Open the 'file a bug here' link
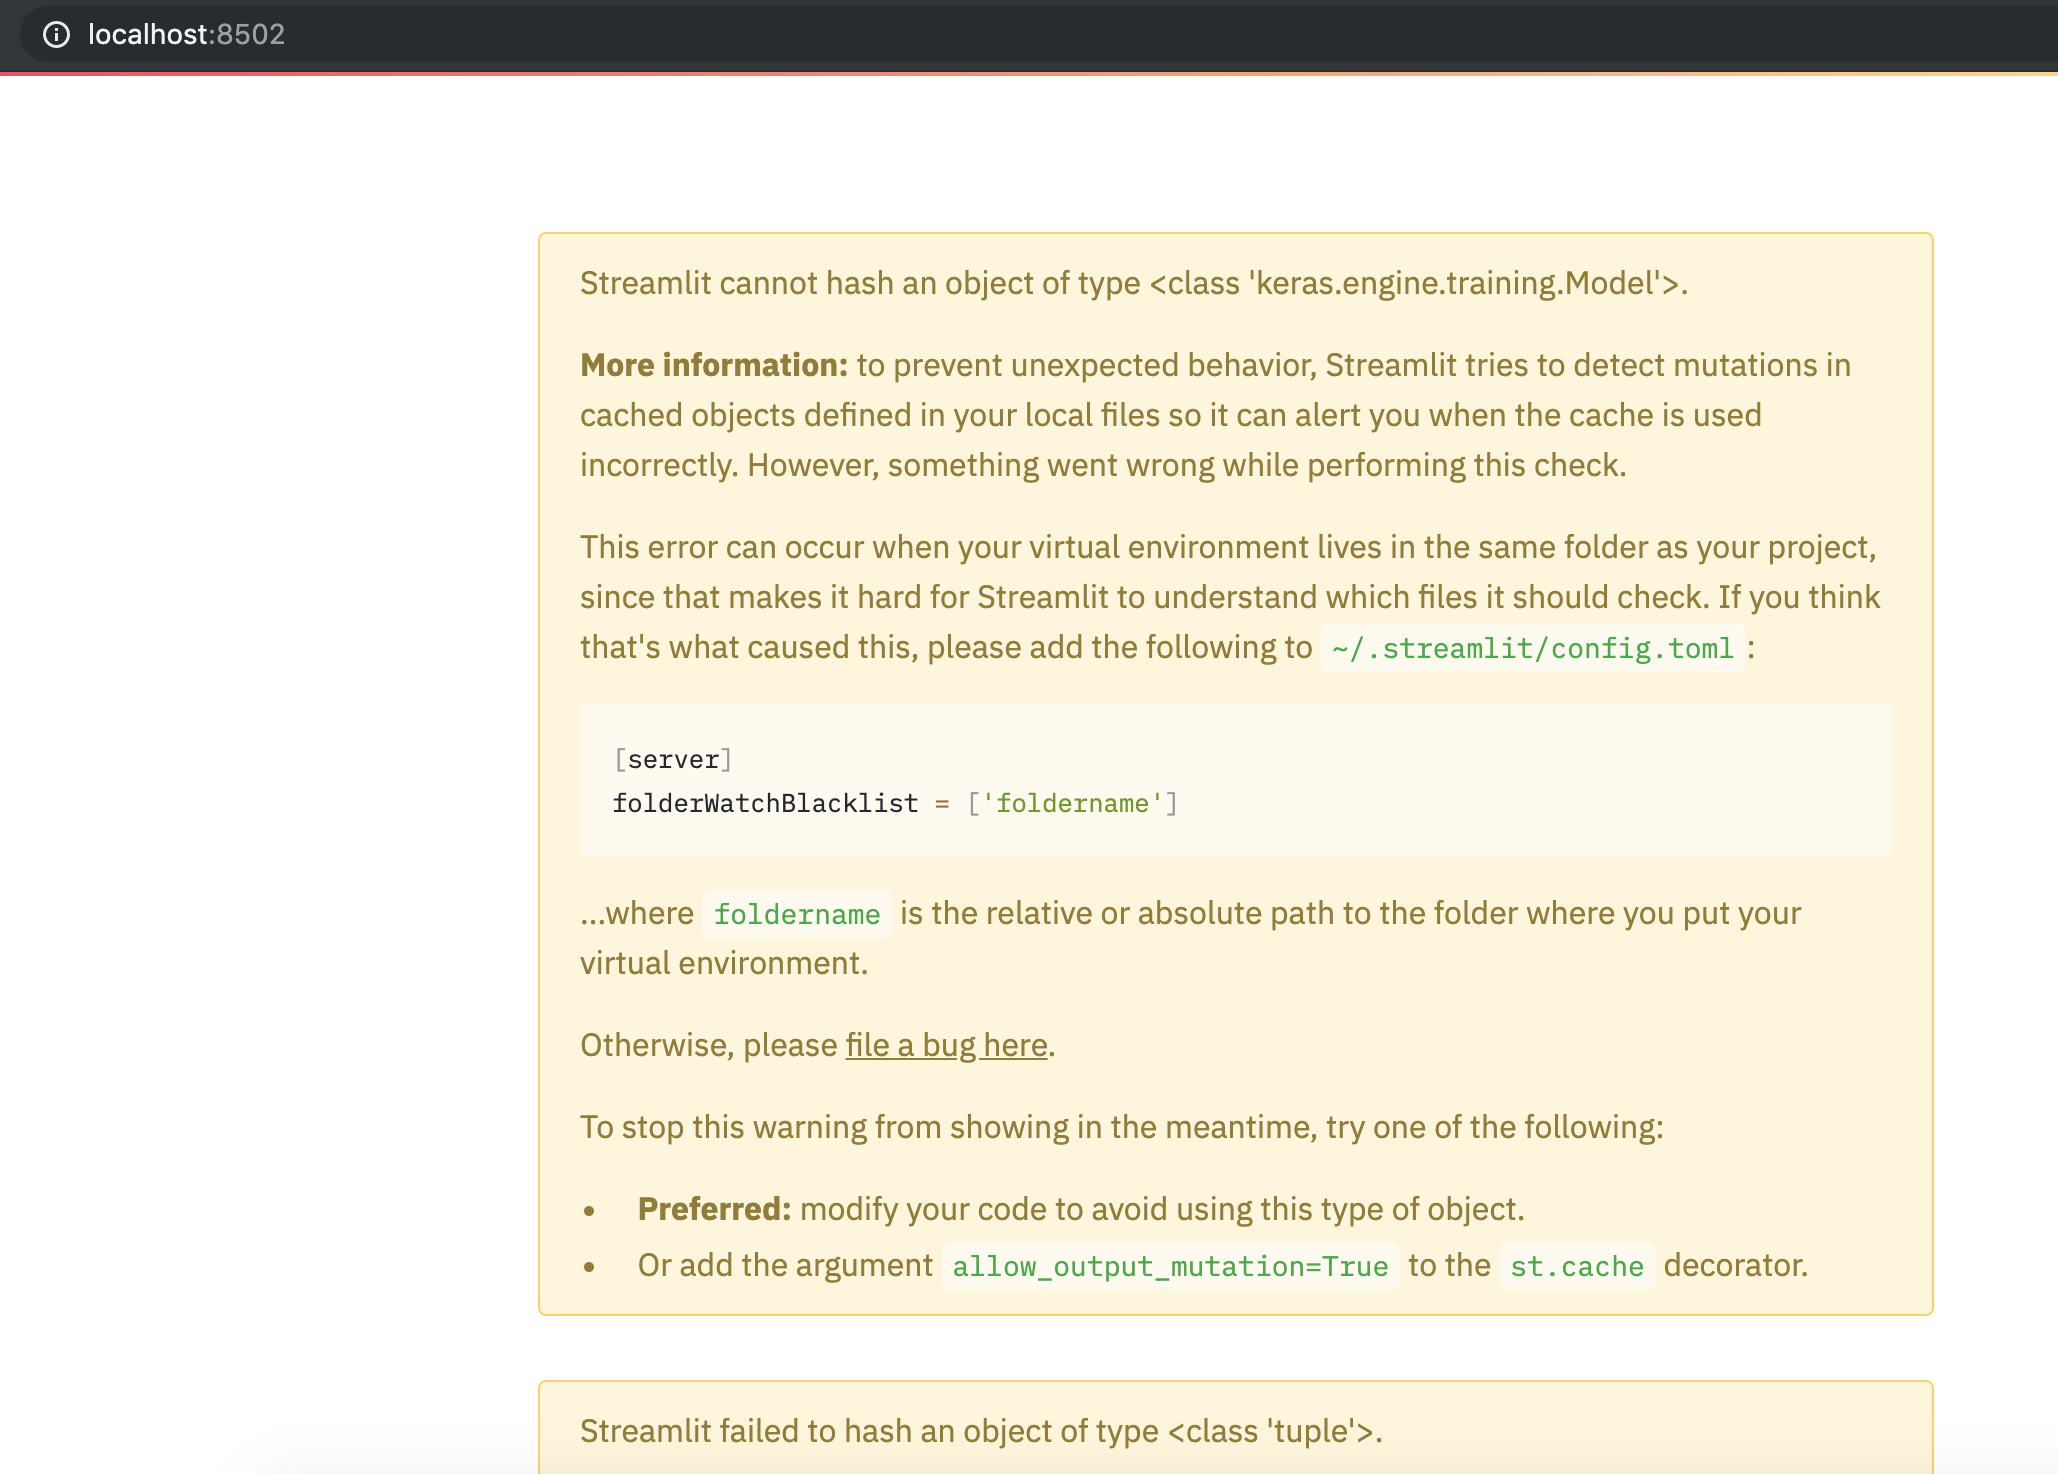Image resolution: width=2058 pixels, height=1474 pixels. [x=944, y=1044]
